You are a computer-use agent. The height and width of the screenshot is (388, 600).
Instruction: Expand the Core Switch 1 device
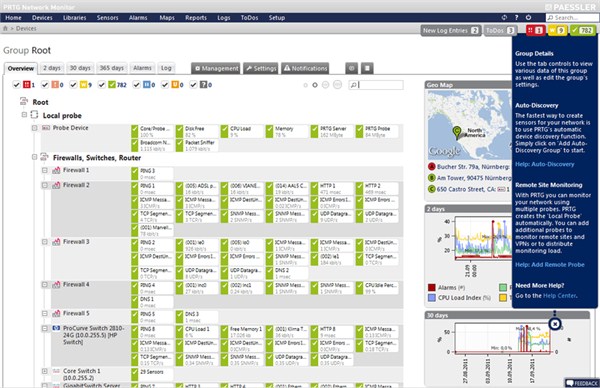tap(45, 371)
